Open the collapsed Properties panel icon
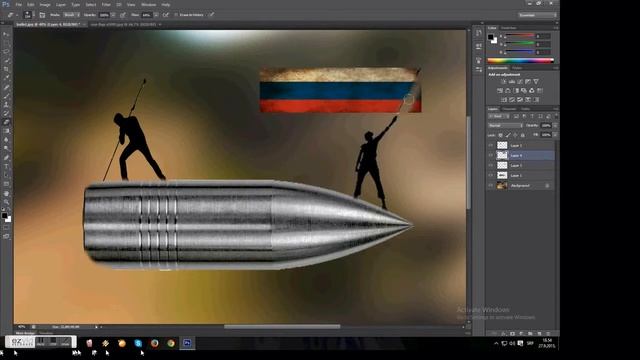The width and height of the screenshot is (640, 360). pos(479,47)
